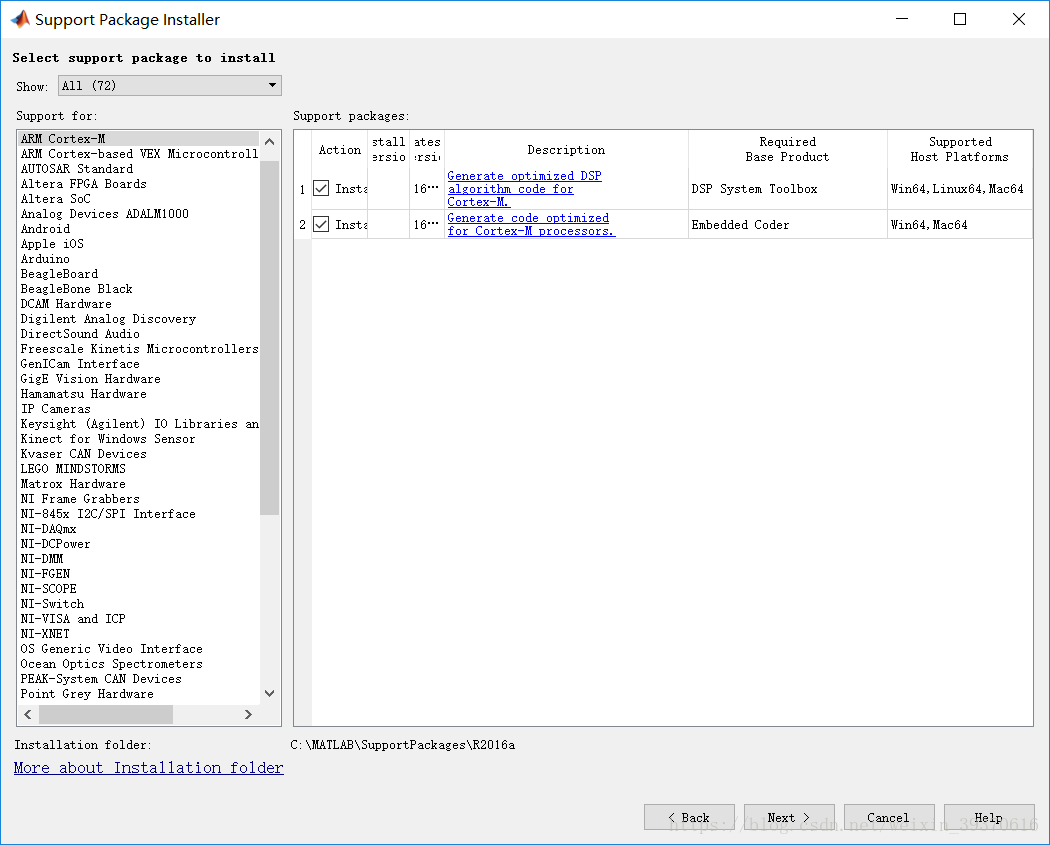1050x845 pixels.
Task: Select Android in support list
Action: coord(139,229)
